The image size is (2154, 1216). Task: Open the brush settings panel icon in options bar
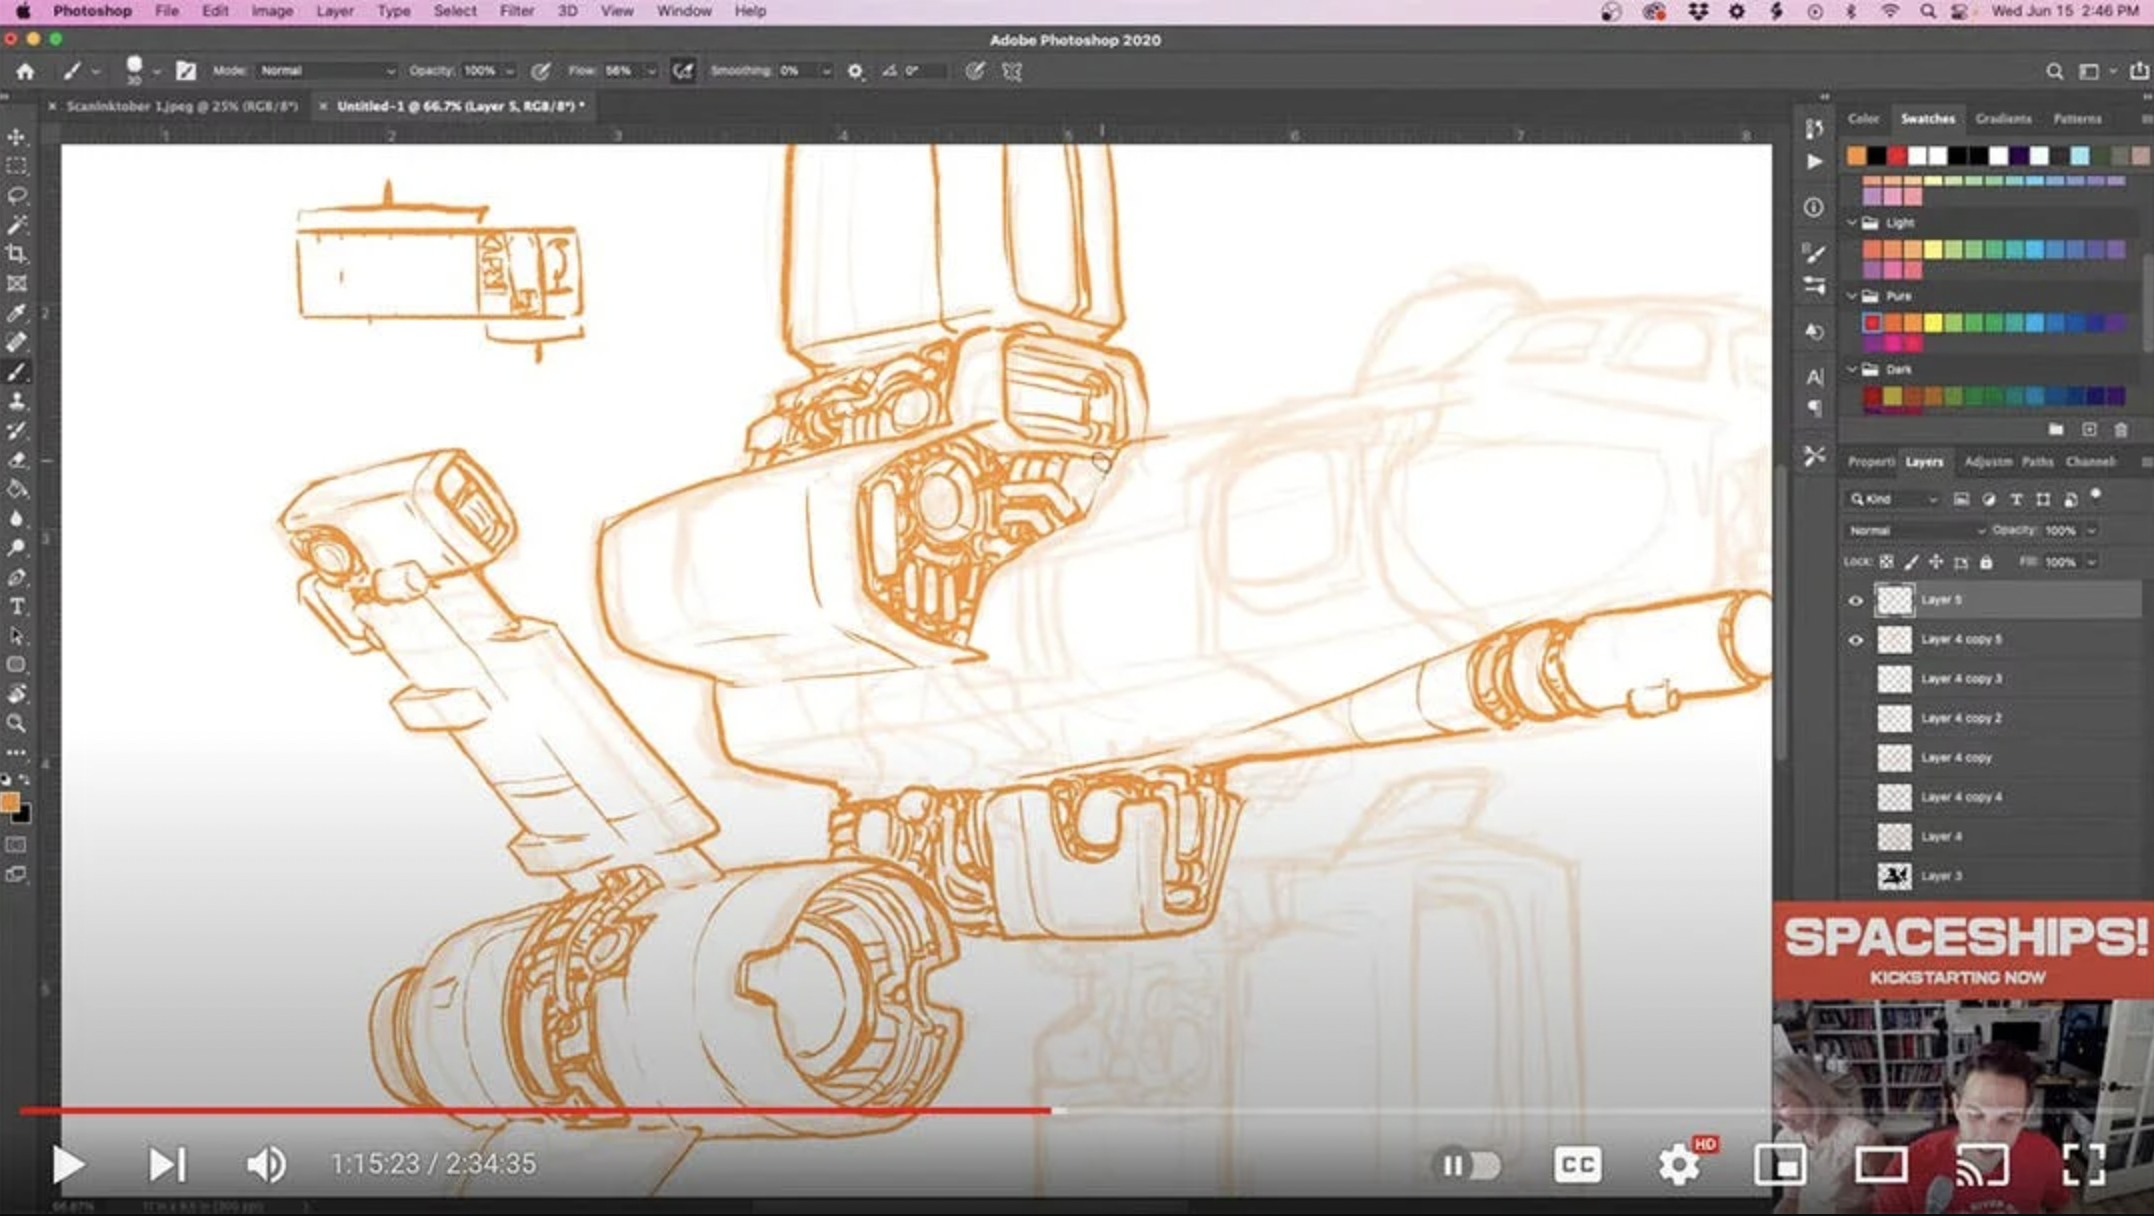186,71
